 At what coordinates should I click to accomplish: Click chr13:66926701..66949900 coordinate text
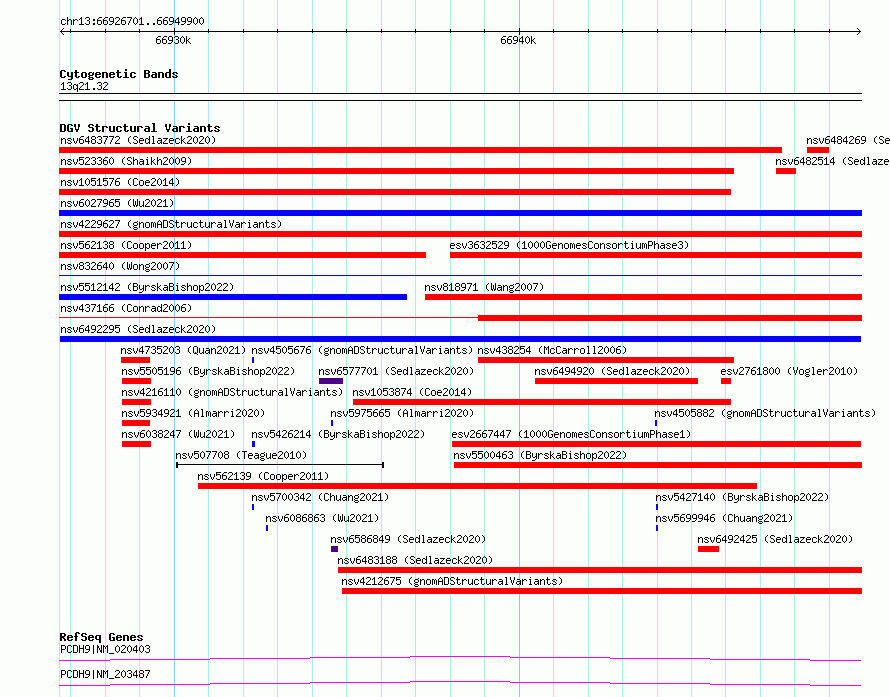tap(132, 21)
